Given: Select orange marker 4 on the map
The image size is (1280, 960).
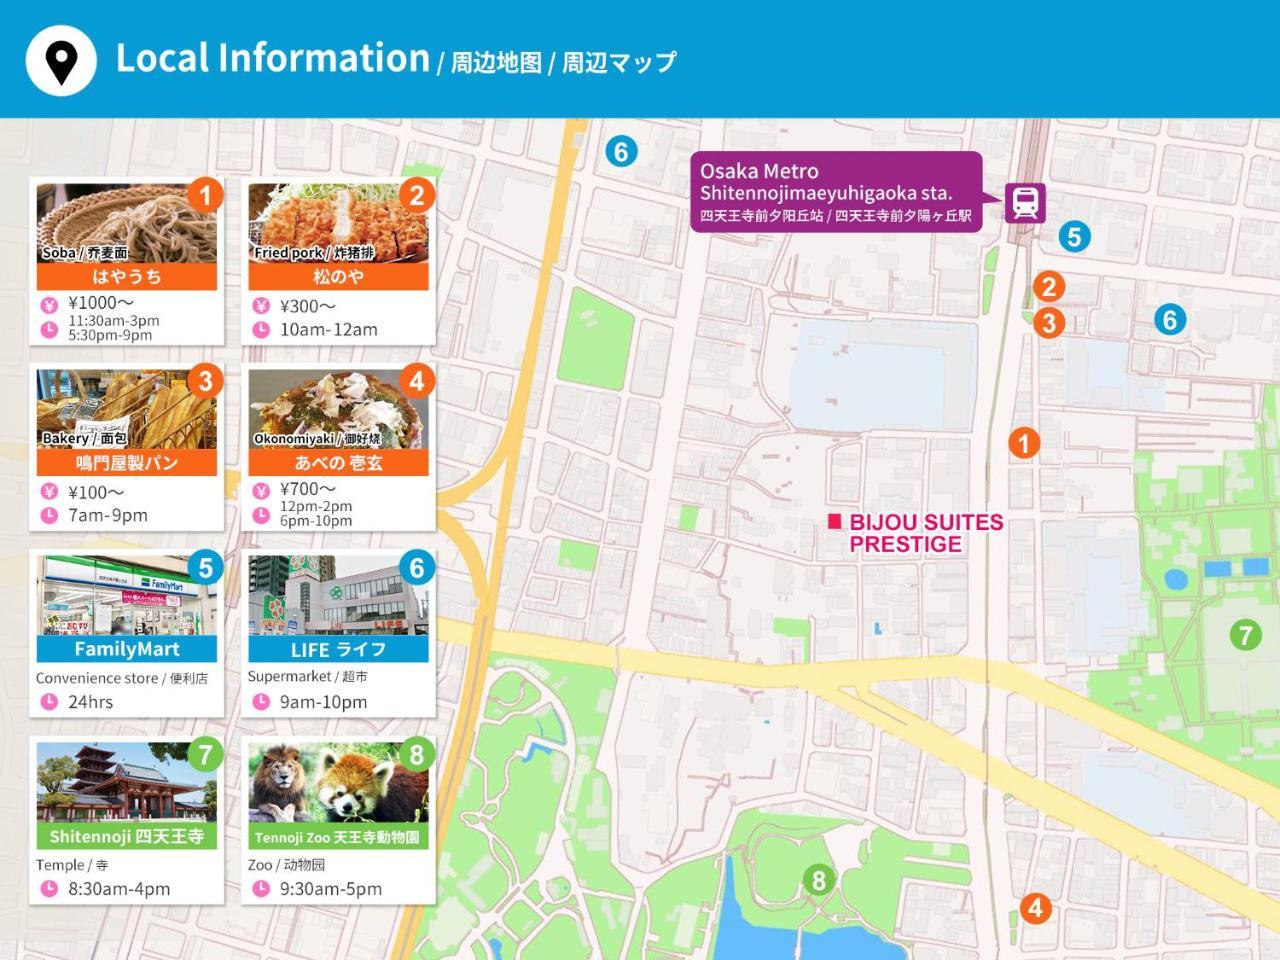Looking at the screenshot, I should (1035, 908).
